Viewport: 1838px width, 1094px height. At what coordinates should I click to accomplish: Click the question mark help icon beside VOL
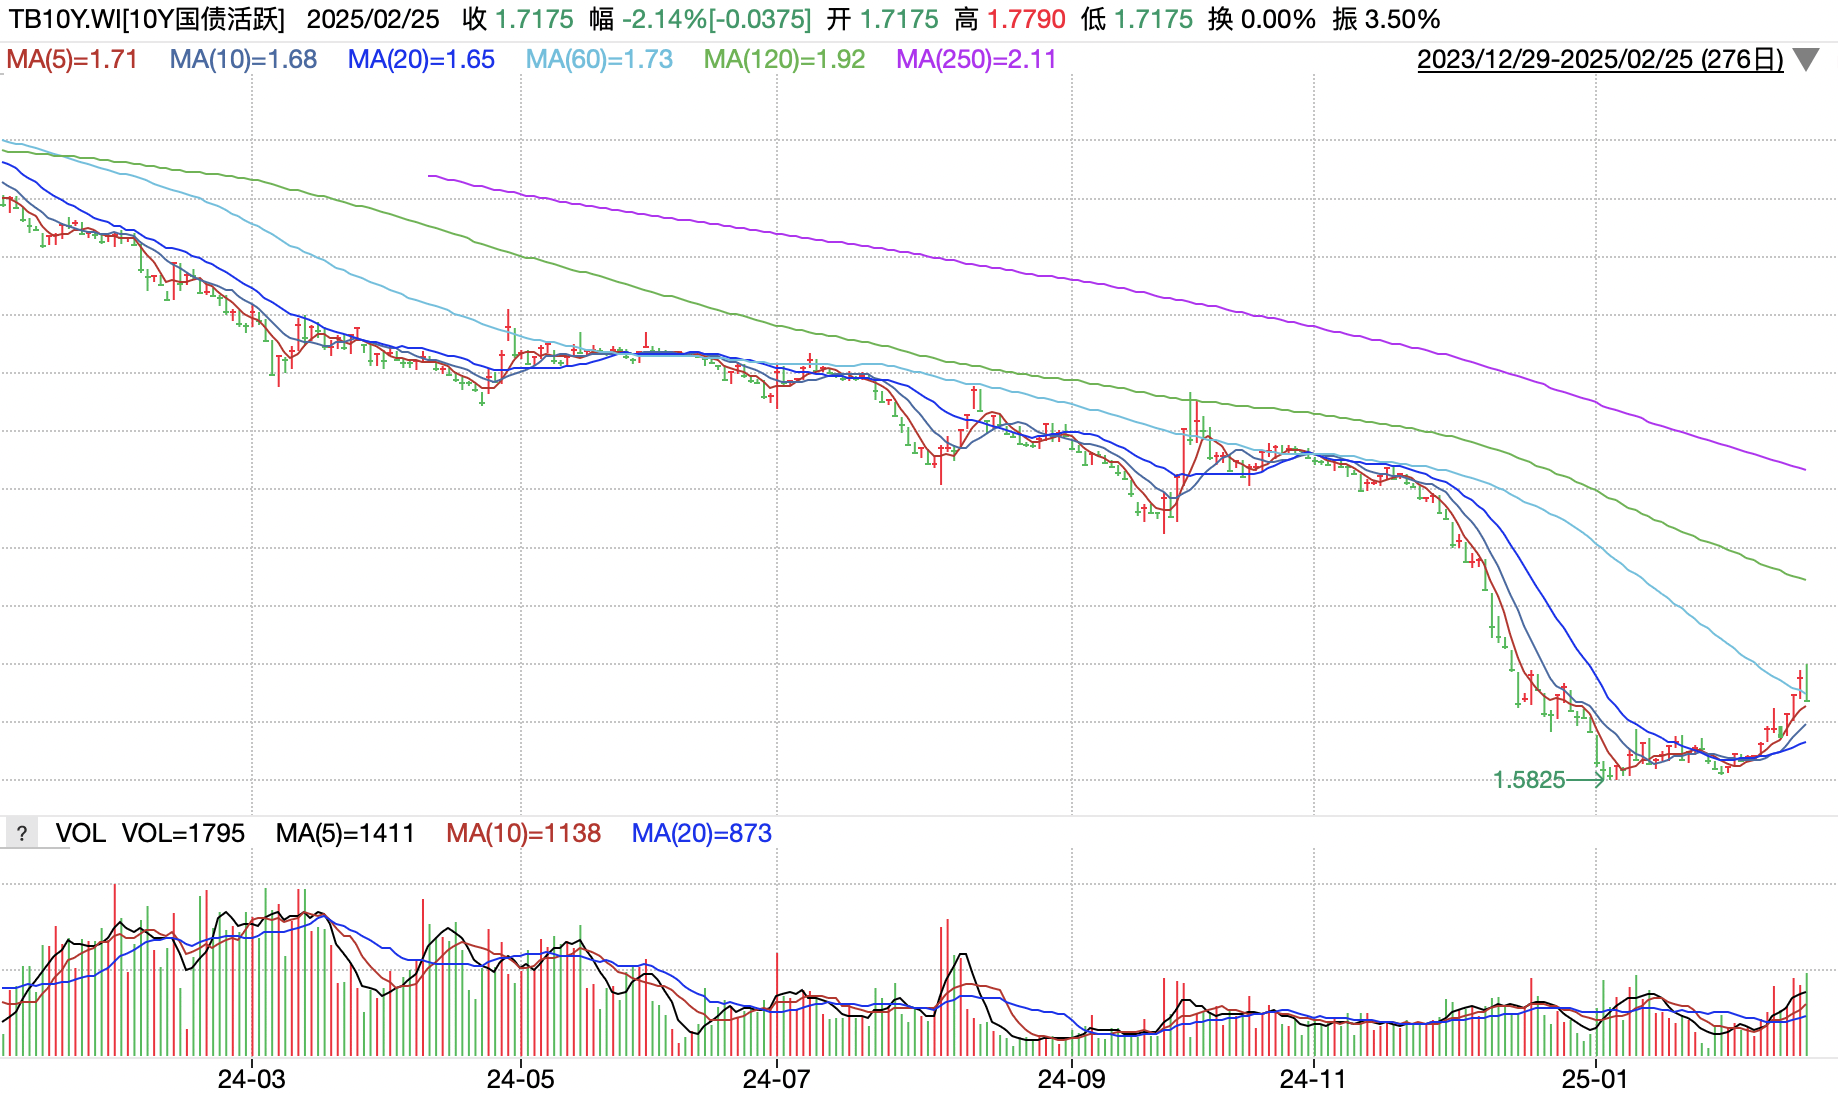21,833
